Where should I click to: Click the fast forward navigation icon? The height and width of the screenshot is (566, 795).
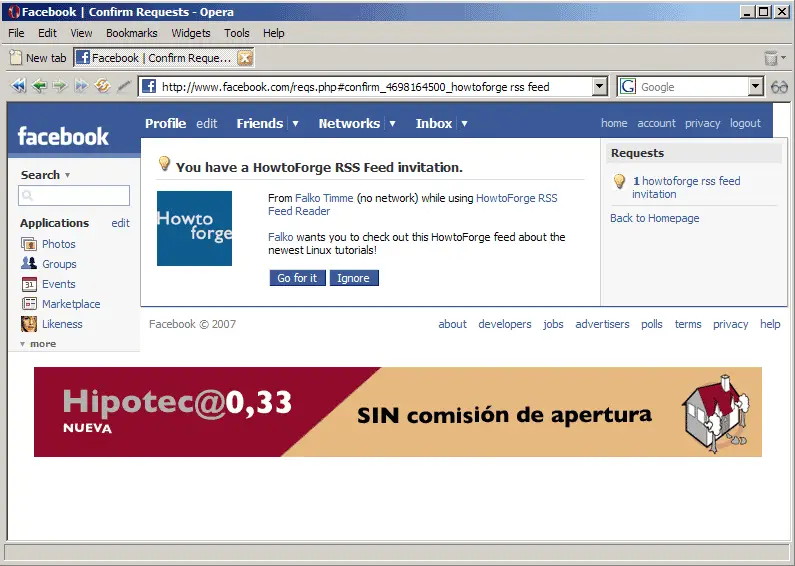pyautogui.click(x=81, y=86)
